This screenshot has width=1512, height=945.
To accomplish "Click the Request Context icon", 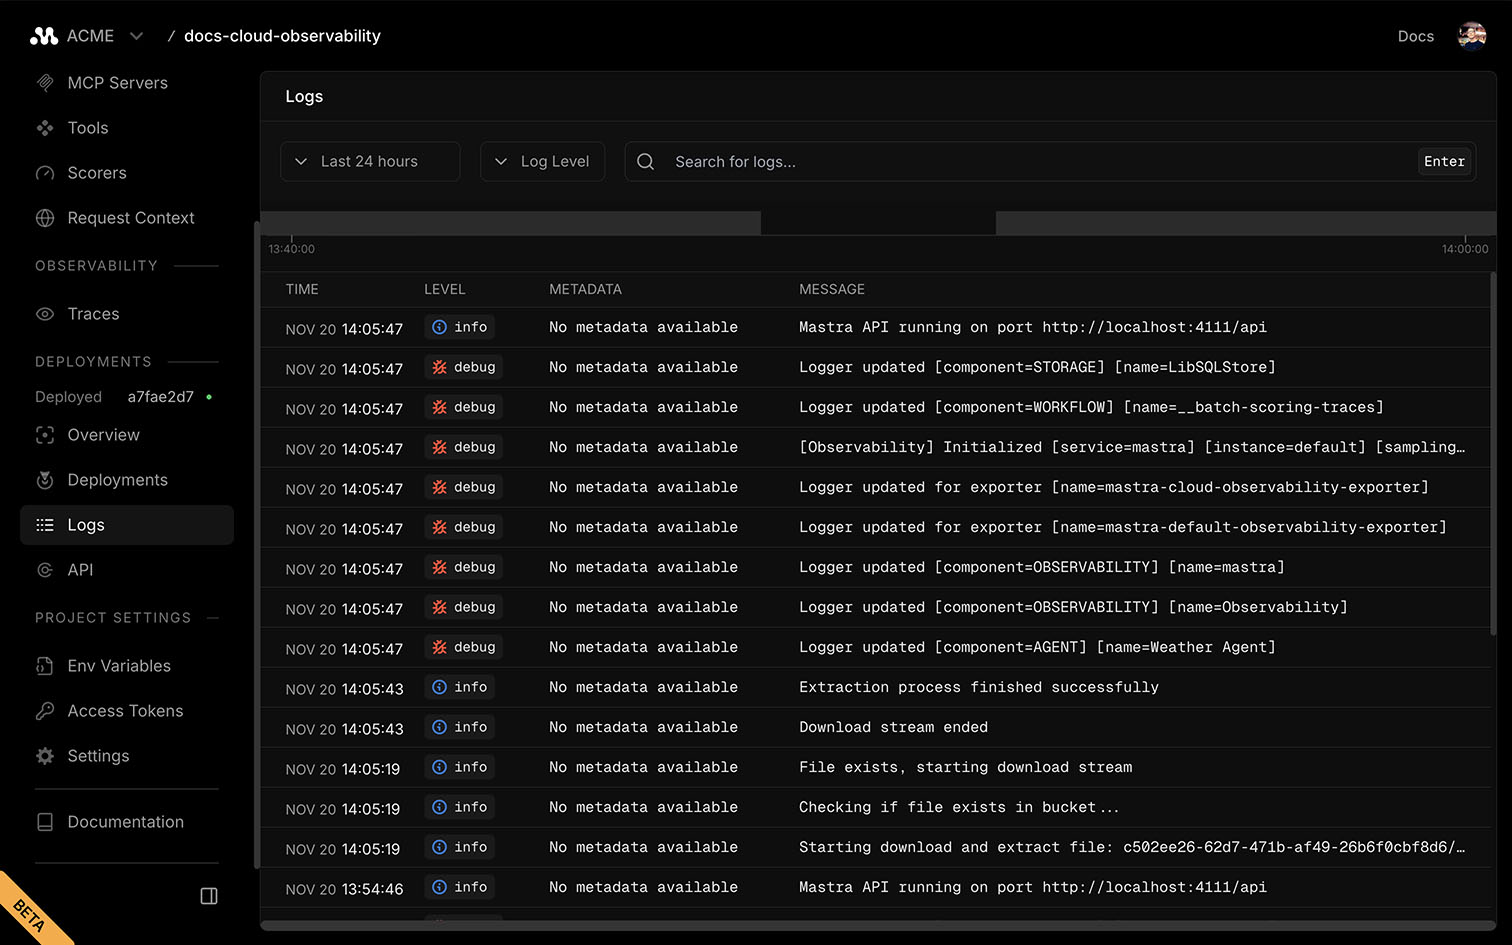I will (x=45, y=217).
